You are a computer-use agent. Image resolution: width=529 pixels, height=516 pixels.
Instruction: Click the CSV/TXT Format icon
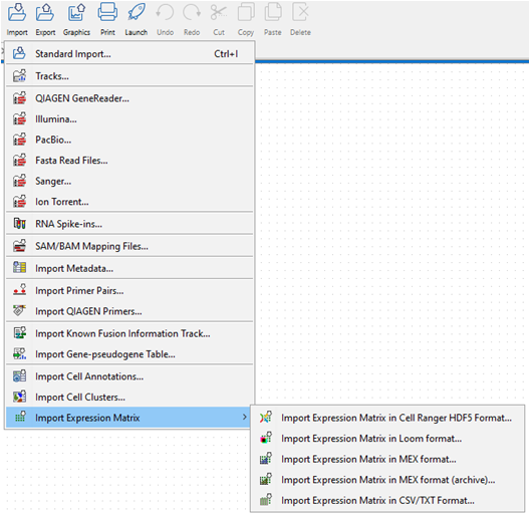(x=266, y=500)
